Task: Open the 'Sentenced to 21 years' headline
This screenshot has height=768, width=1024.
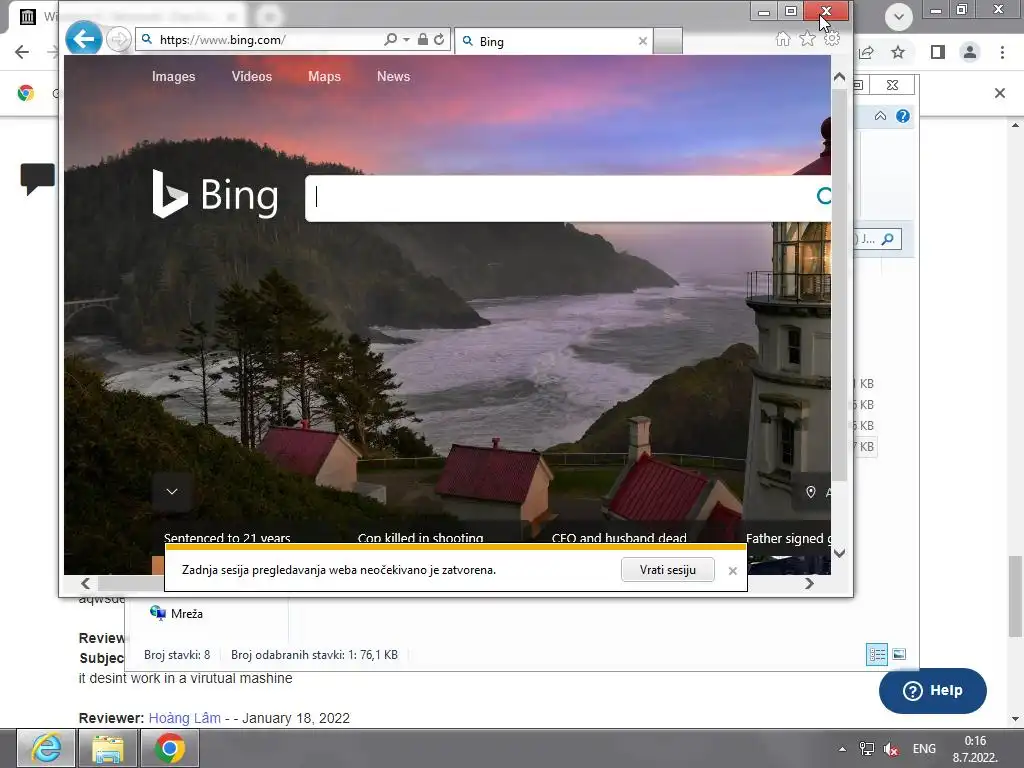Action: click(227, 538)
